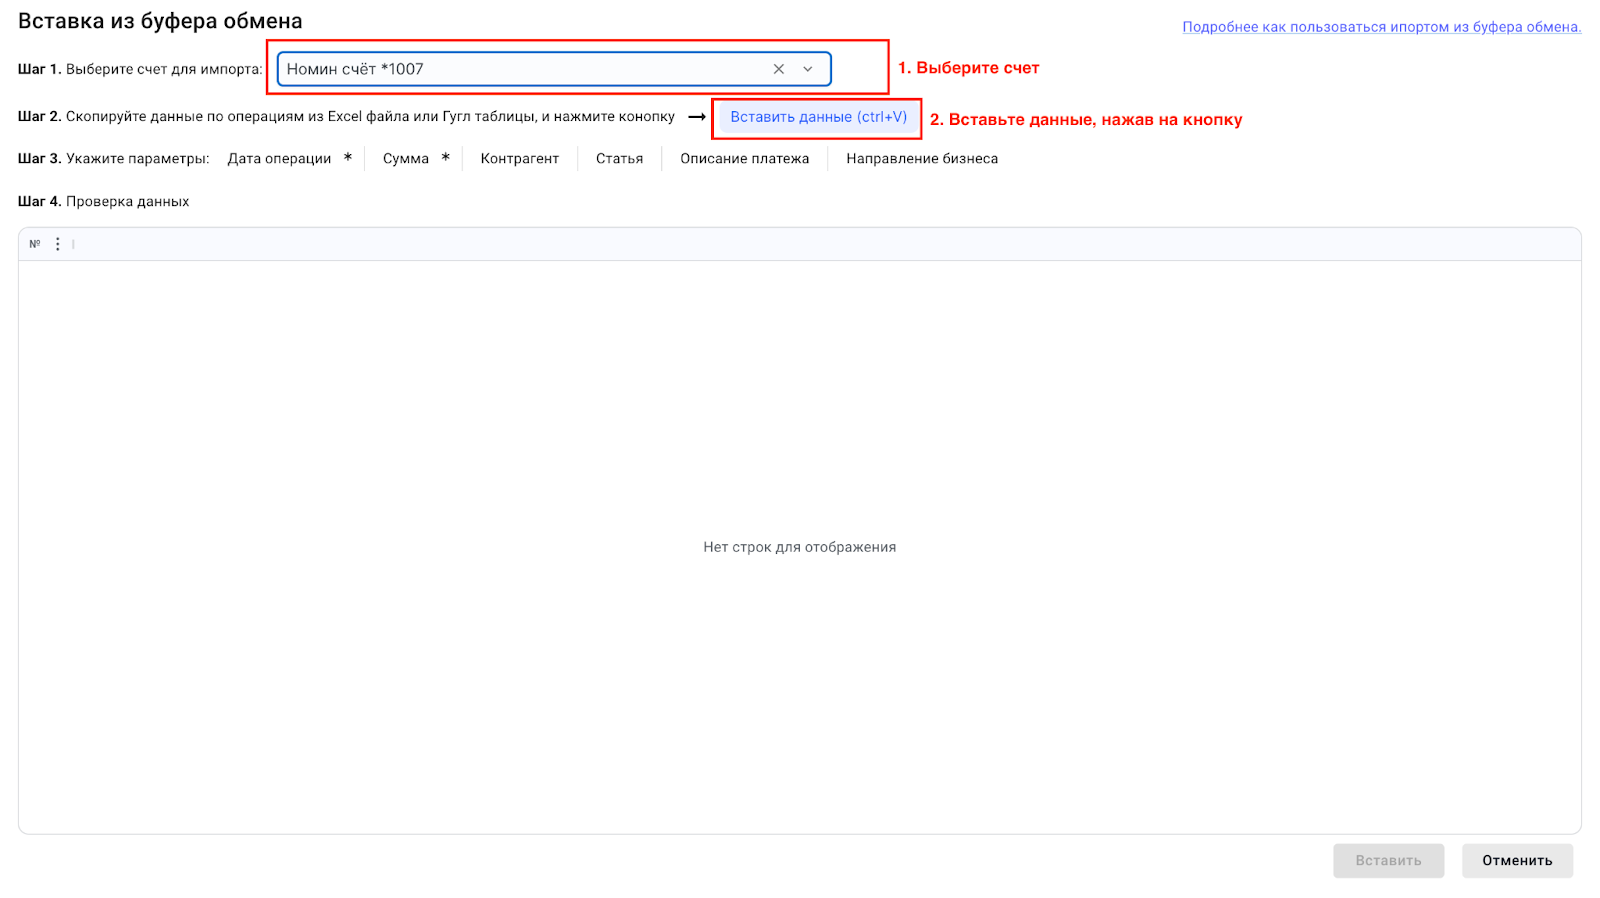The height and width of the screenshot is (898, 1600).
Task: Click the '№' column header
Action: click(35, 244)
